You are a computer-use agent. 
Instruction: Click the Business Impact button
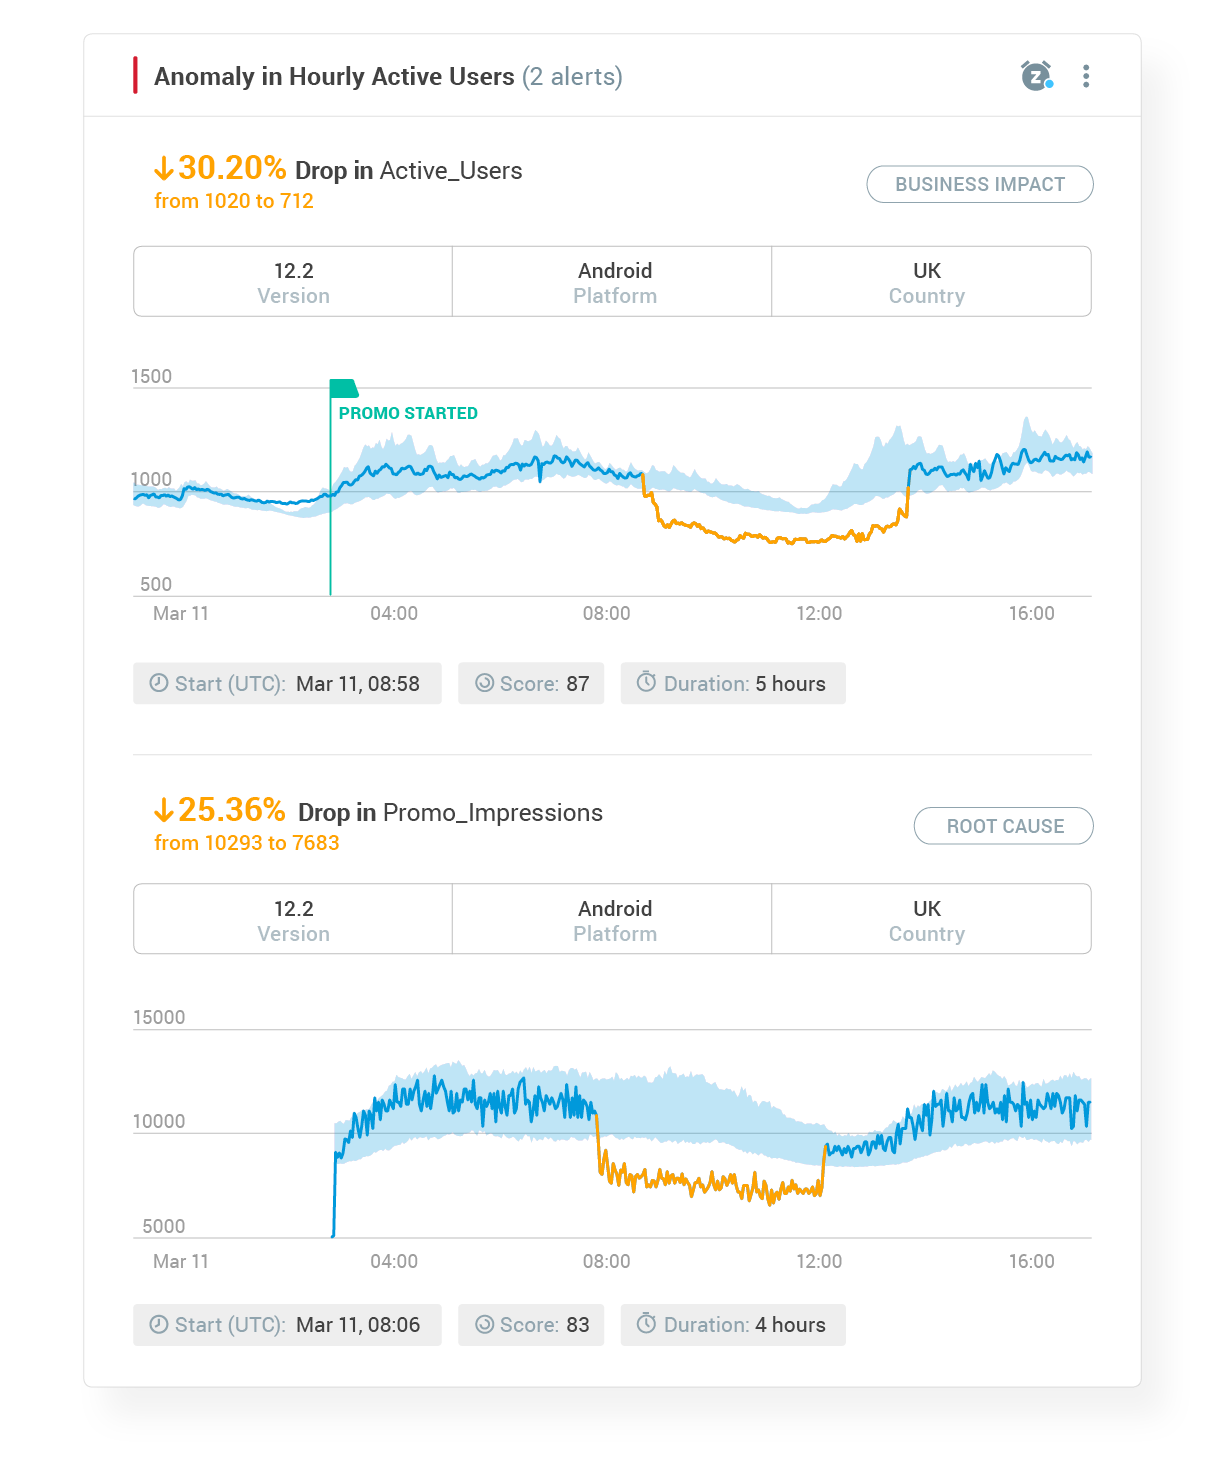click(979, 184)
